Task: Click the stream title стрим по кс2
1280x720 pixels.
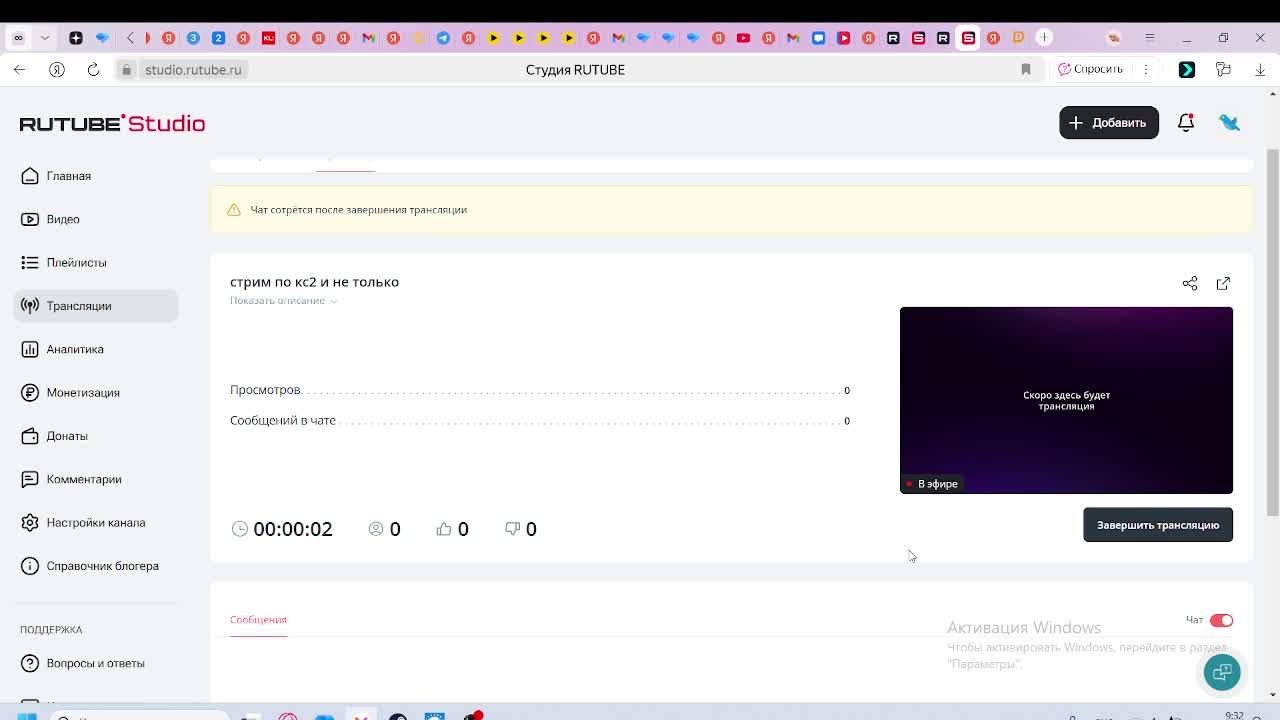Action: pos(314,282)
